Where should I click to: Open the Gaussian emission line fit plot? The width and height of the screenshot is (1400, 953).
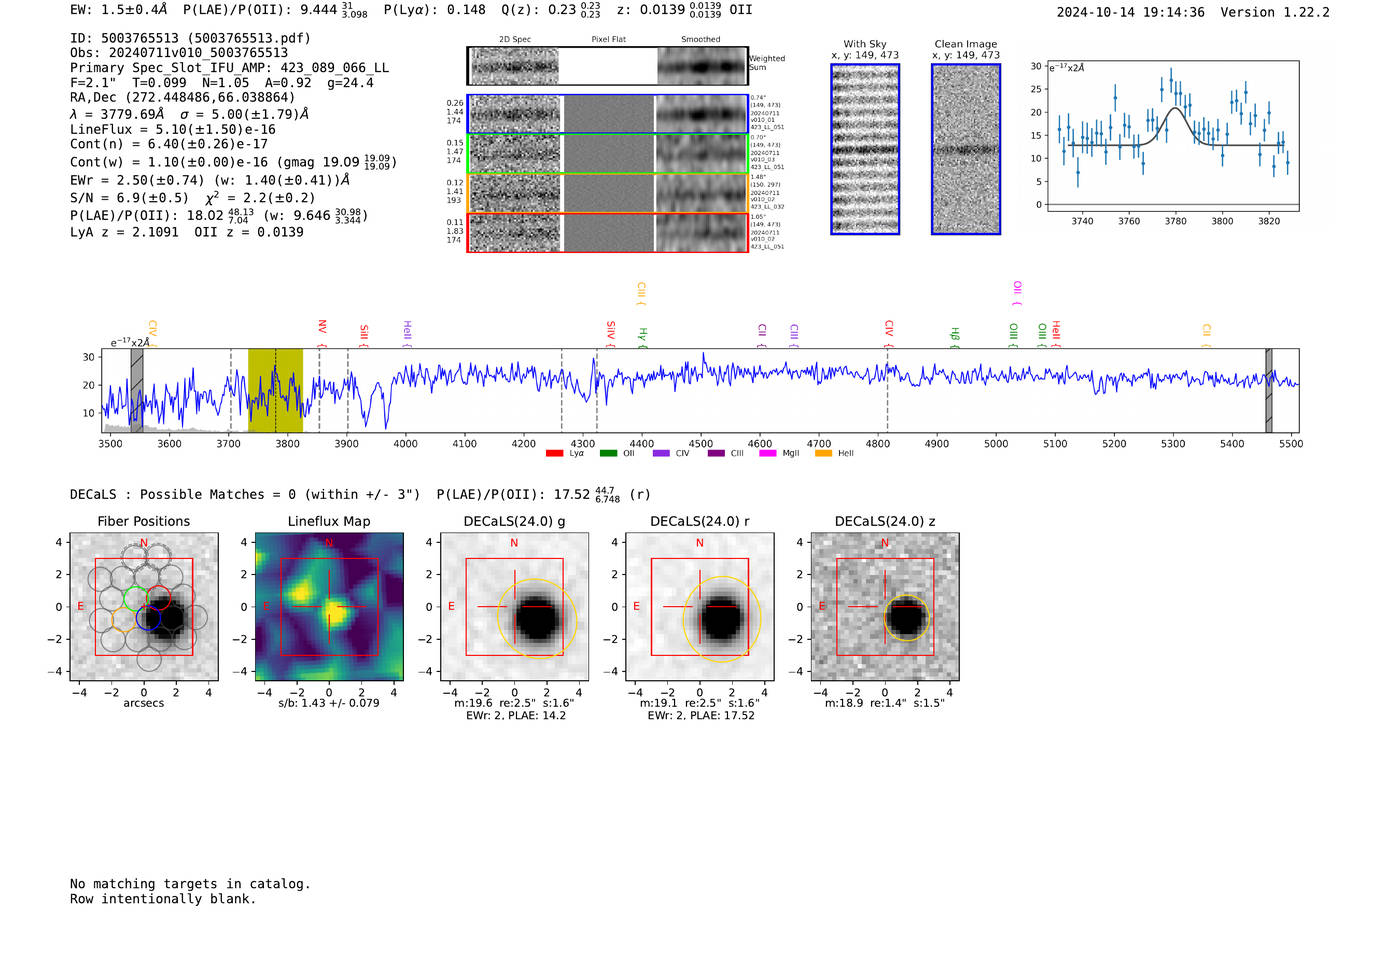pos(1172,136)
